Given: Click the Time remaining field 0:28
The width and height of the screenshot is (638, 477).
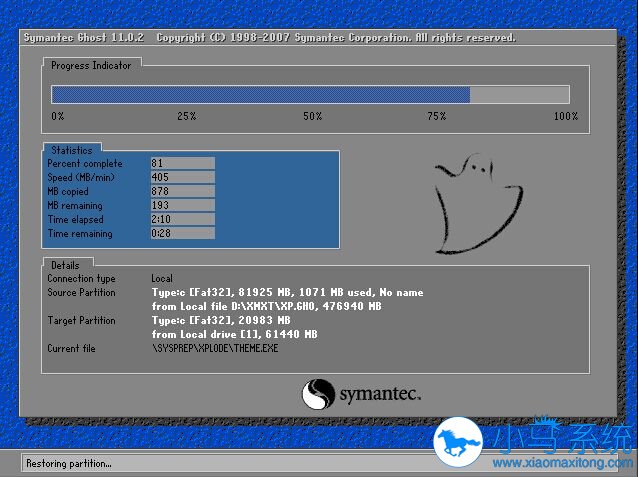Looking at the screenshot, I should [x=183, y=233].
